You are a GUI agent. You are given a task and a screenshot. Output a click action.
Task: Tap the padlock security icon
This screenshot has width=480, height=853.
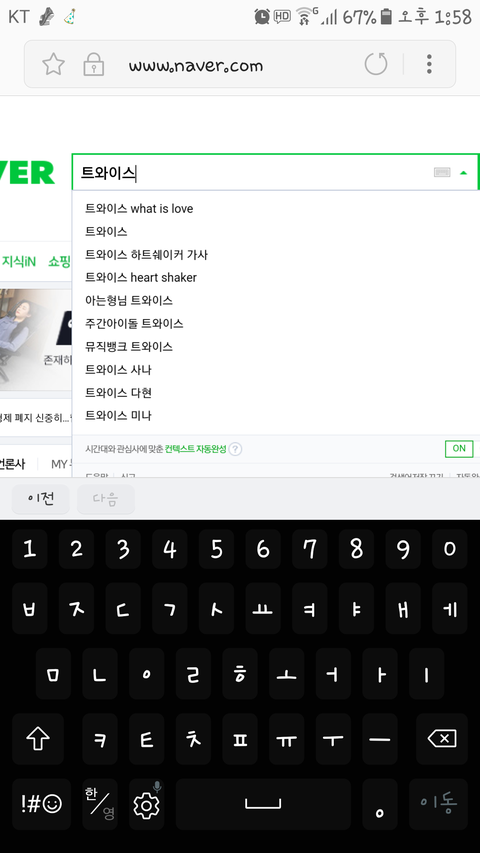pos(94,64)
